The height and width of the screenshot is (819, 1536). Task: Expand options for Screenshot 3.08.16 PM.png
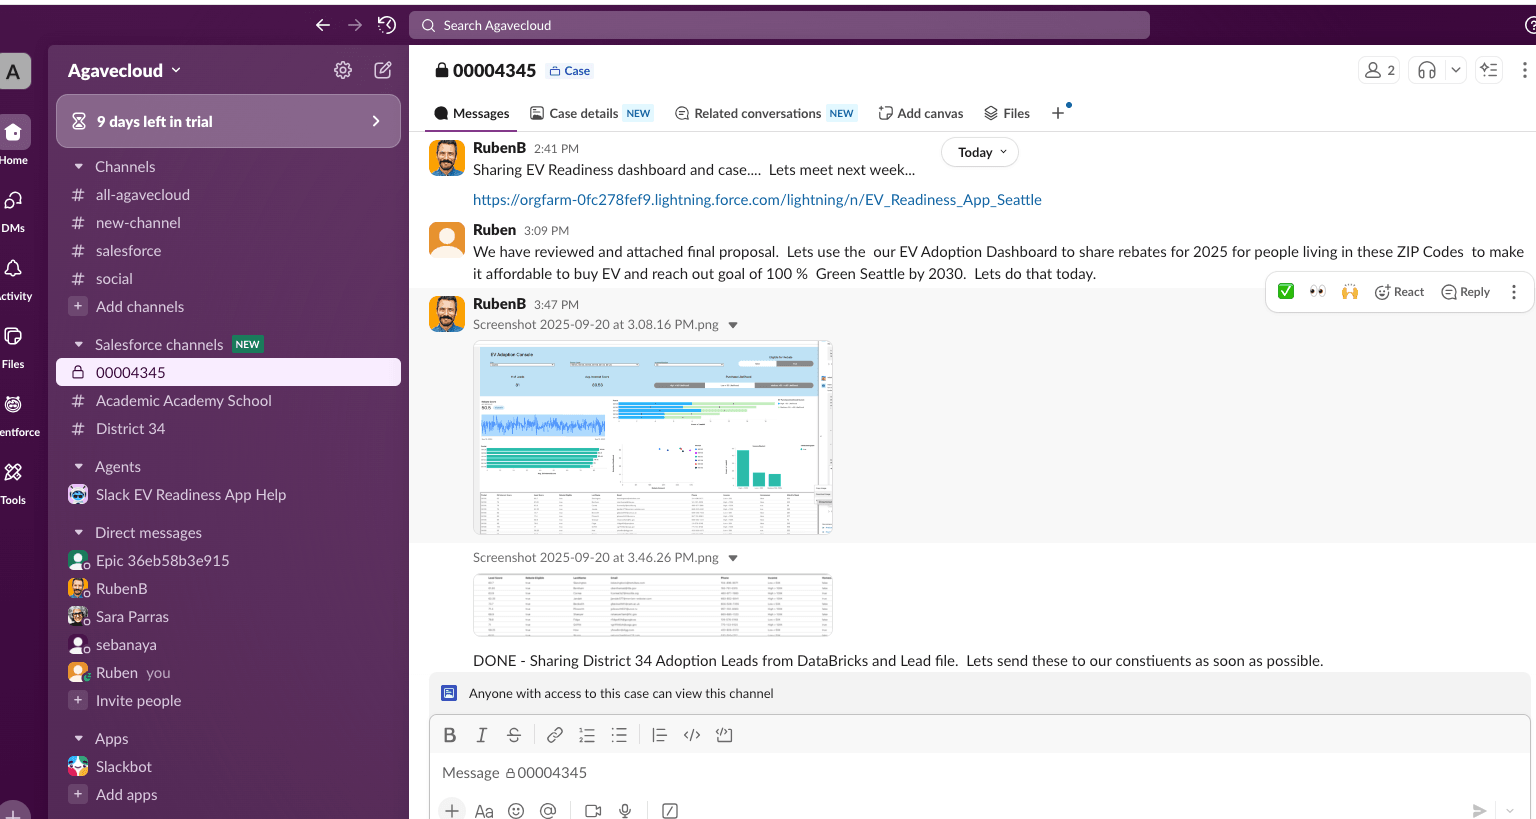tap(733, 325)
